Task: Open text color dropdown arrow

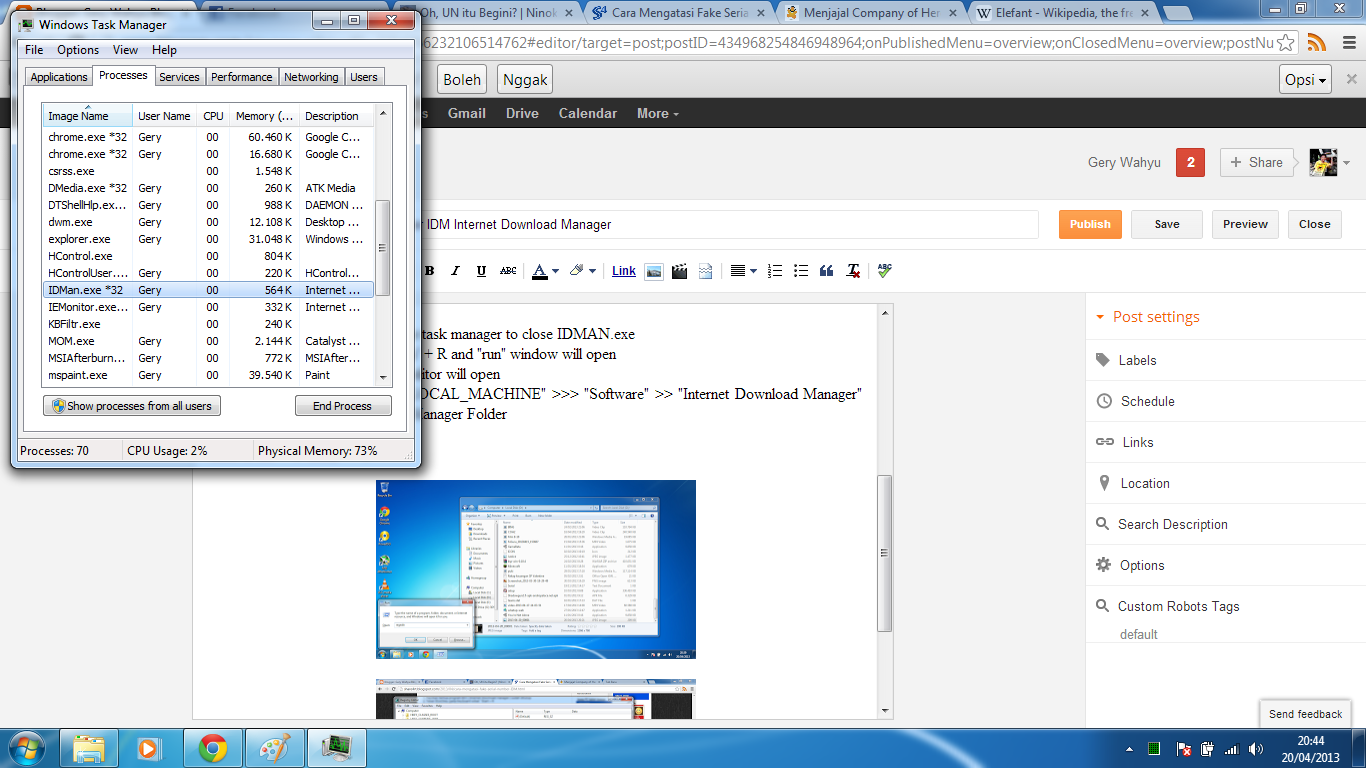Action: click(555, 271)
